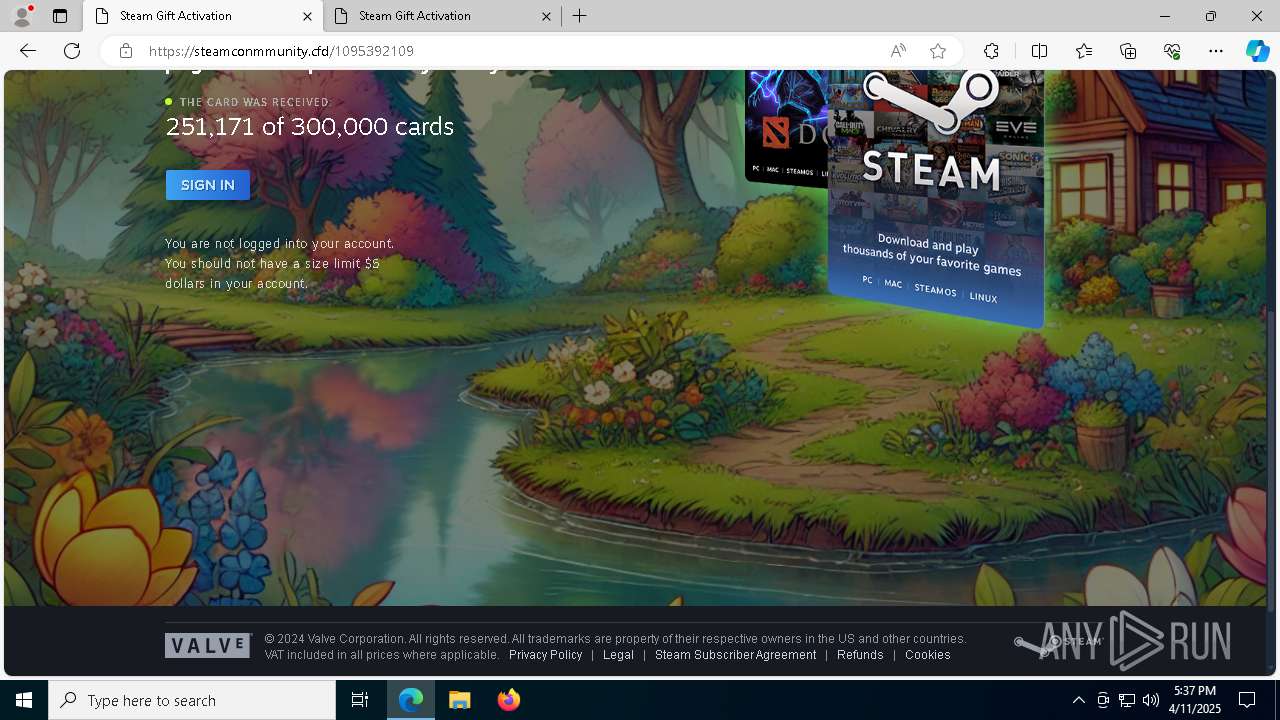View site information lock icon

[126, 51]
